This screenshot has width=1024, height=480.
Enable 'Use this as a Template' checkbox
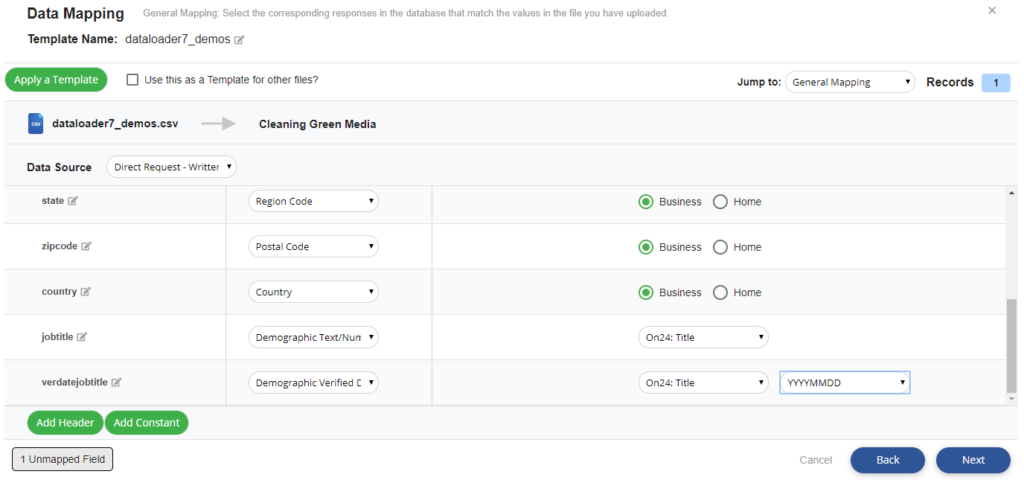click(132, 80)
